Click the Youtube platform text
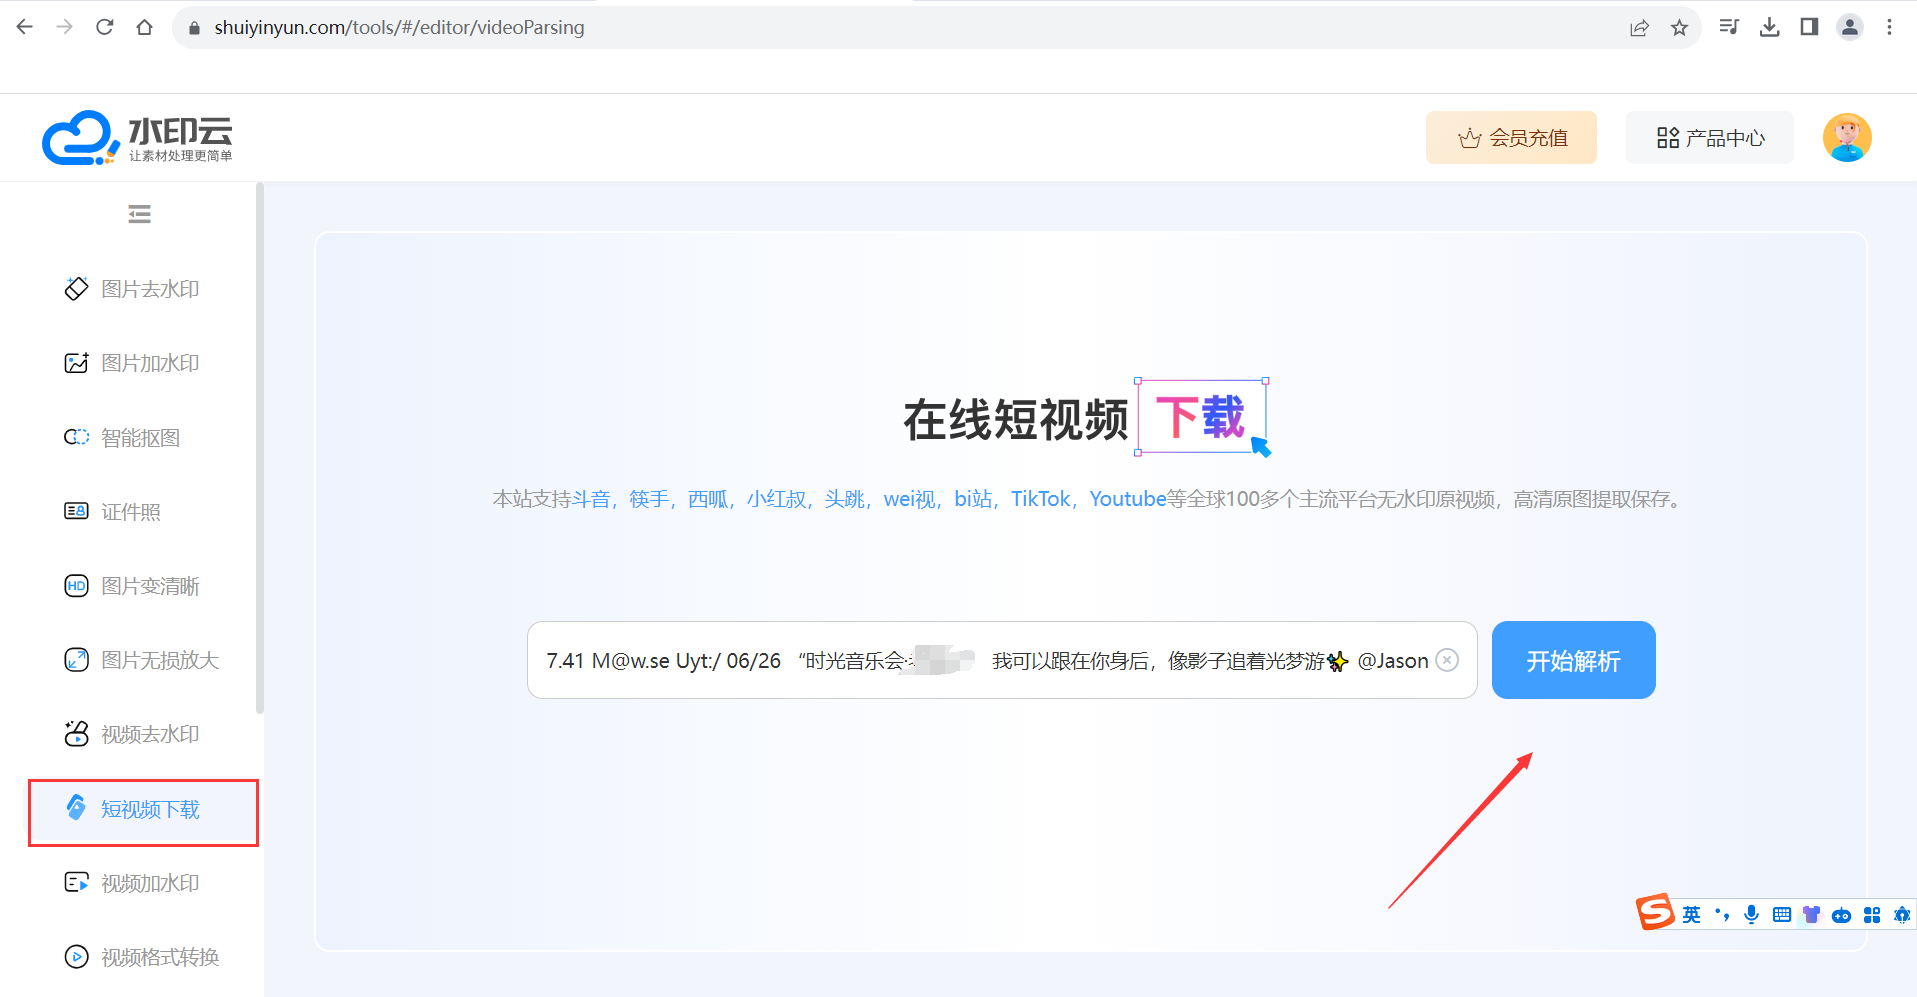Viewport: 1917px width, 997px height. tap(1127, 499)
